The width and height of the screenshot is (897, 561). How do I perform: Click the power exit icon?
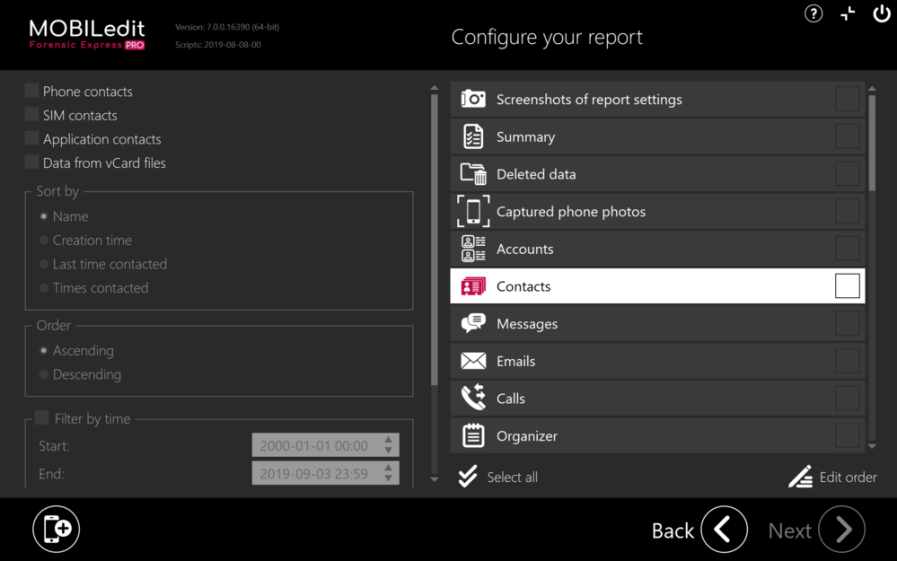tap(881, 14)
